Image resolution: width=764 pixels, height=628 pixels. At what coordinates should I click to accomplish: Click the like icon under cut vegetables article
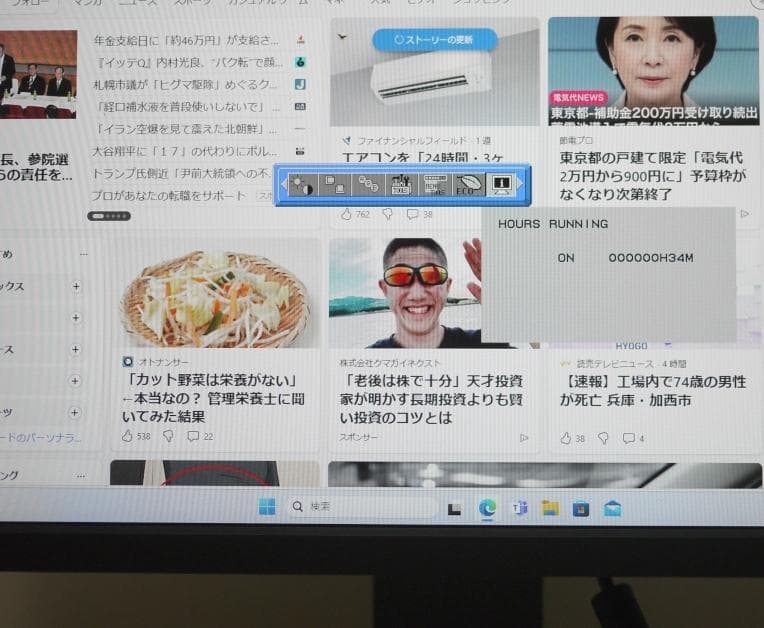127,436
